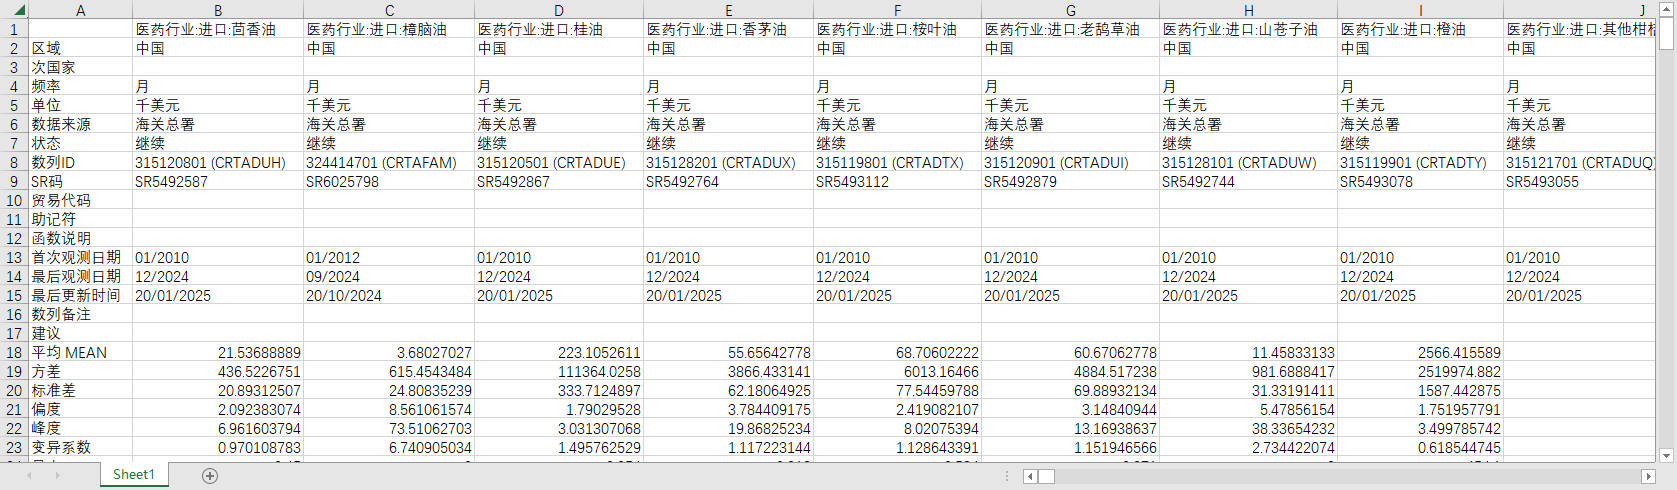The height and width of the screenshot is (490, 1677).
Task: Click cell '医药行业:进口:茴香油'
Action: point(218,29)
